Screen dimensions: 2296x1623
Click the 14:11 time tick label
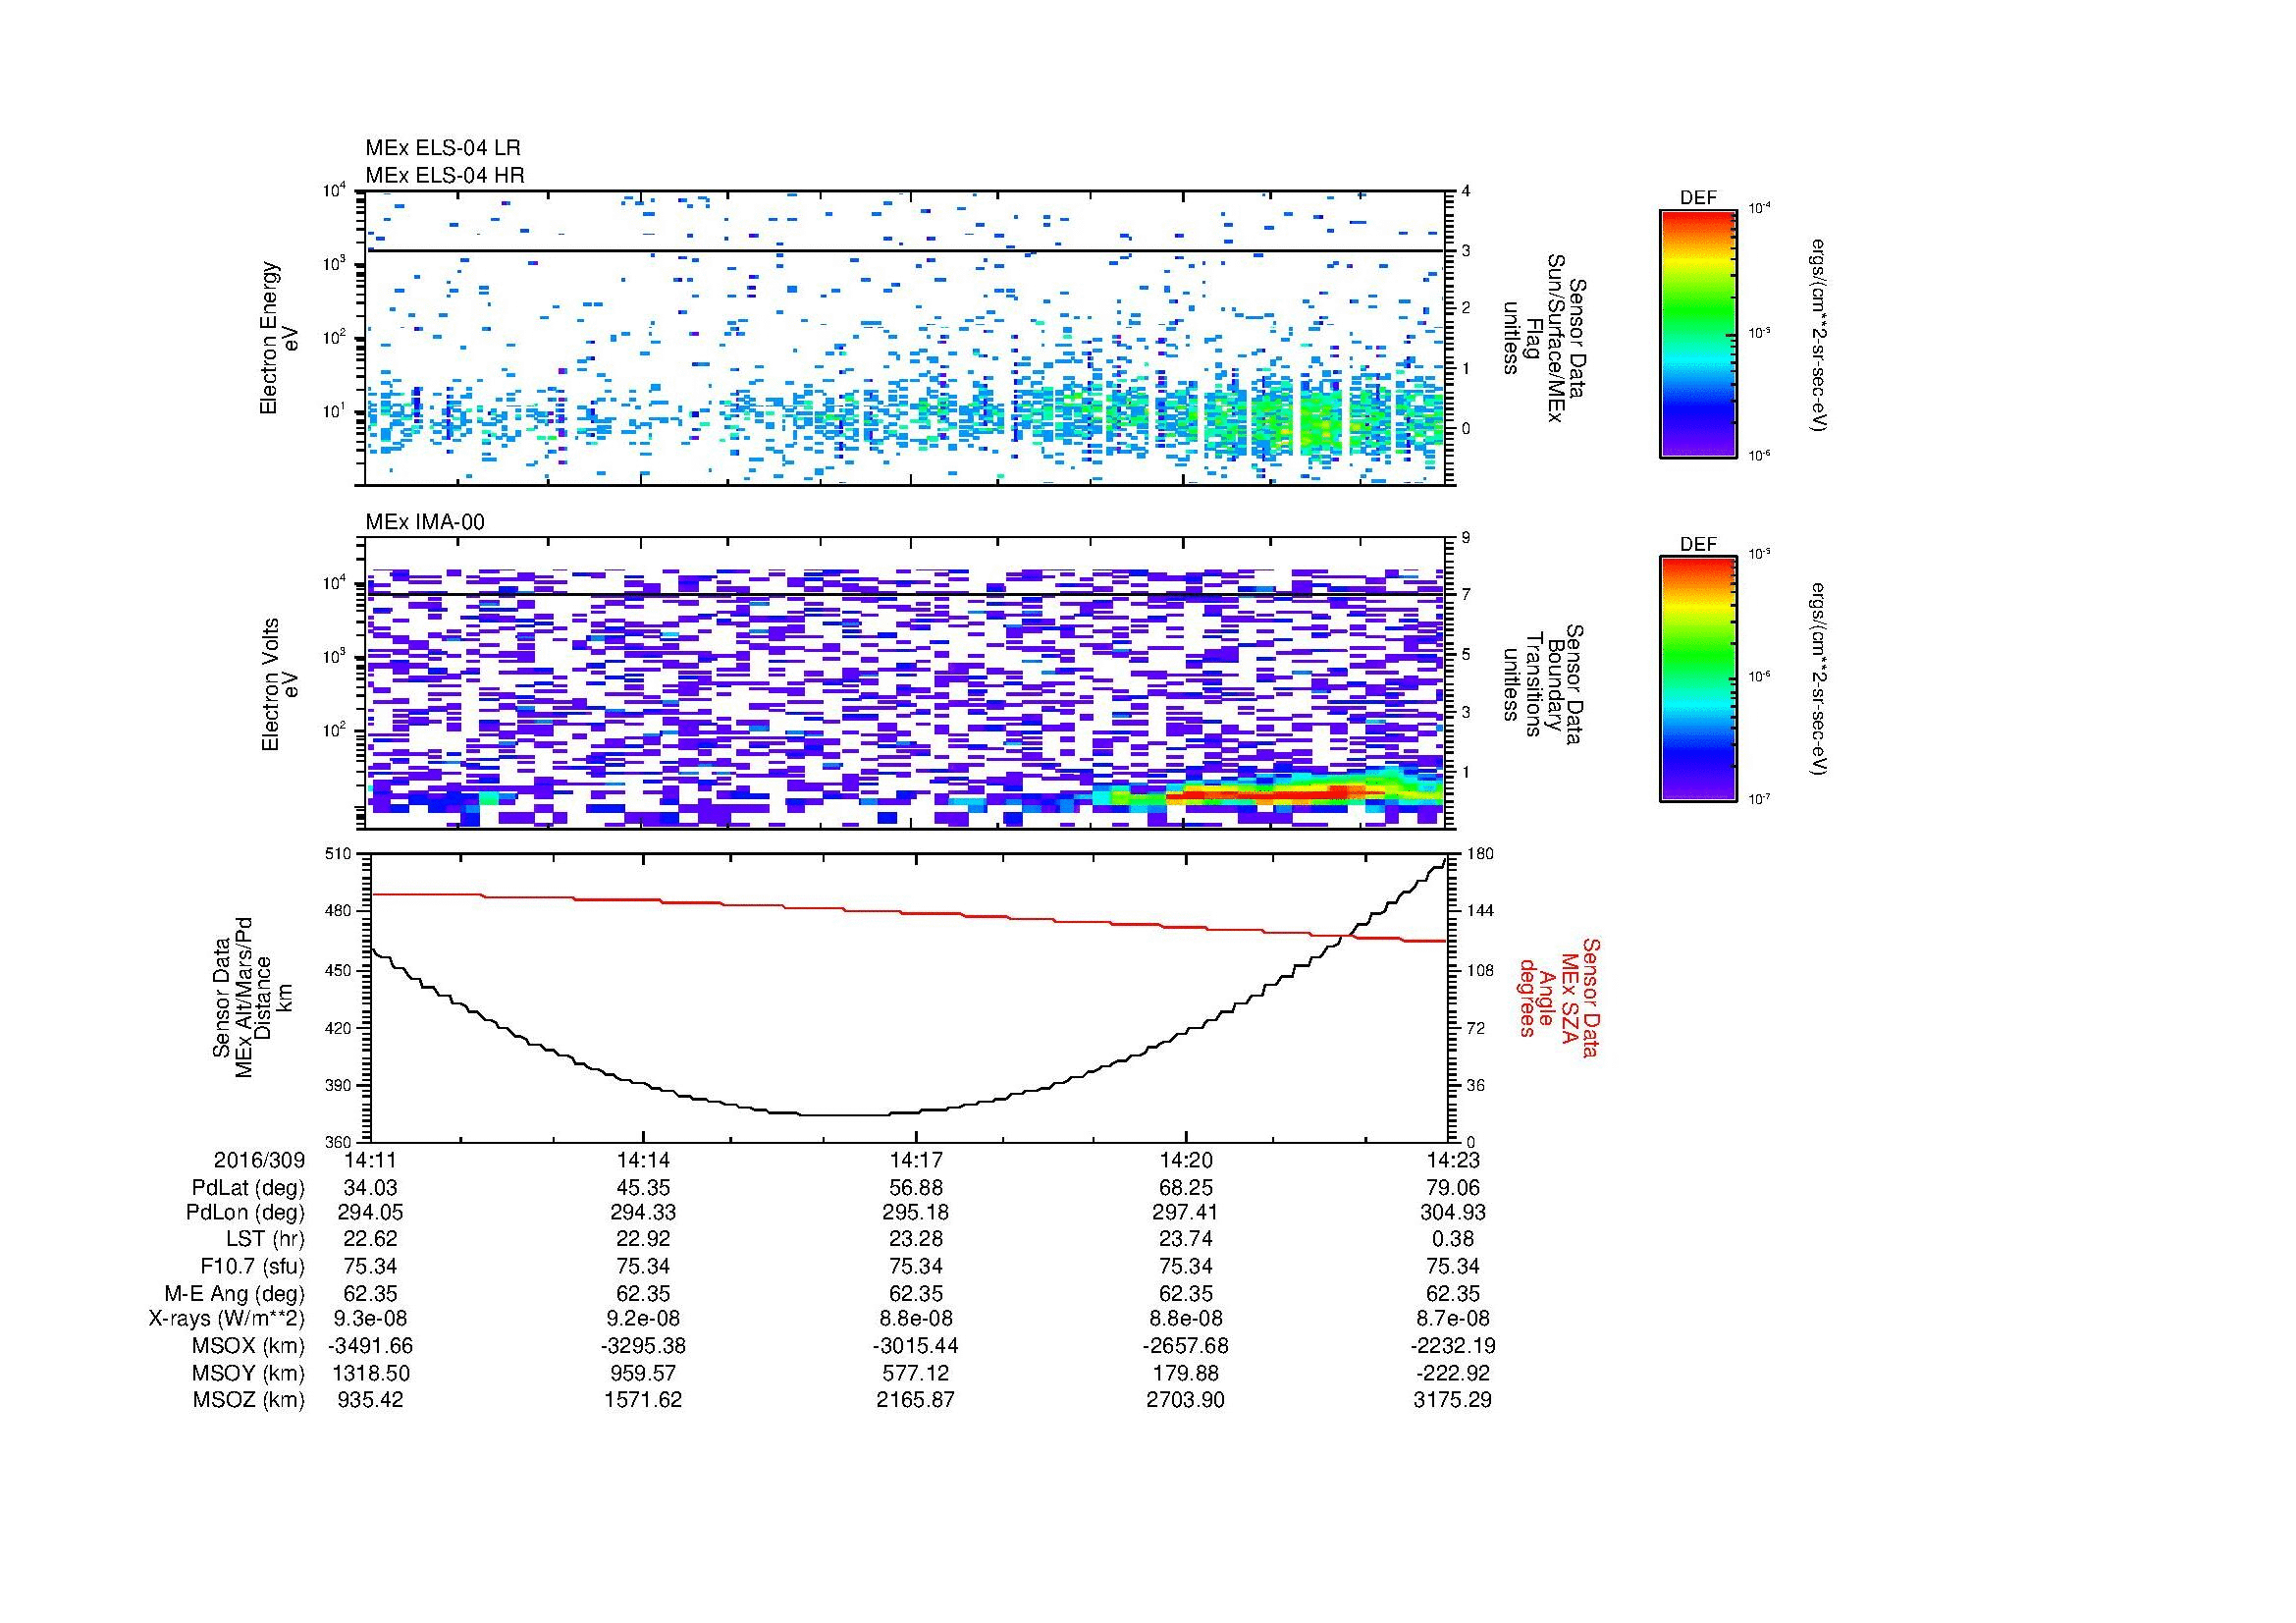point(370,1160)
